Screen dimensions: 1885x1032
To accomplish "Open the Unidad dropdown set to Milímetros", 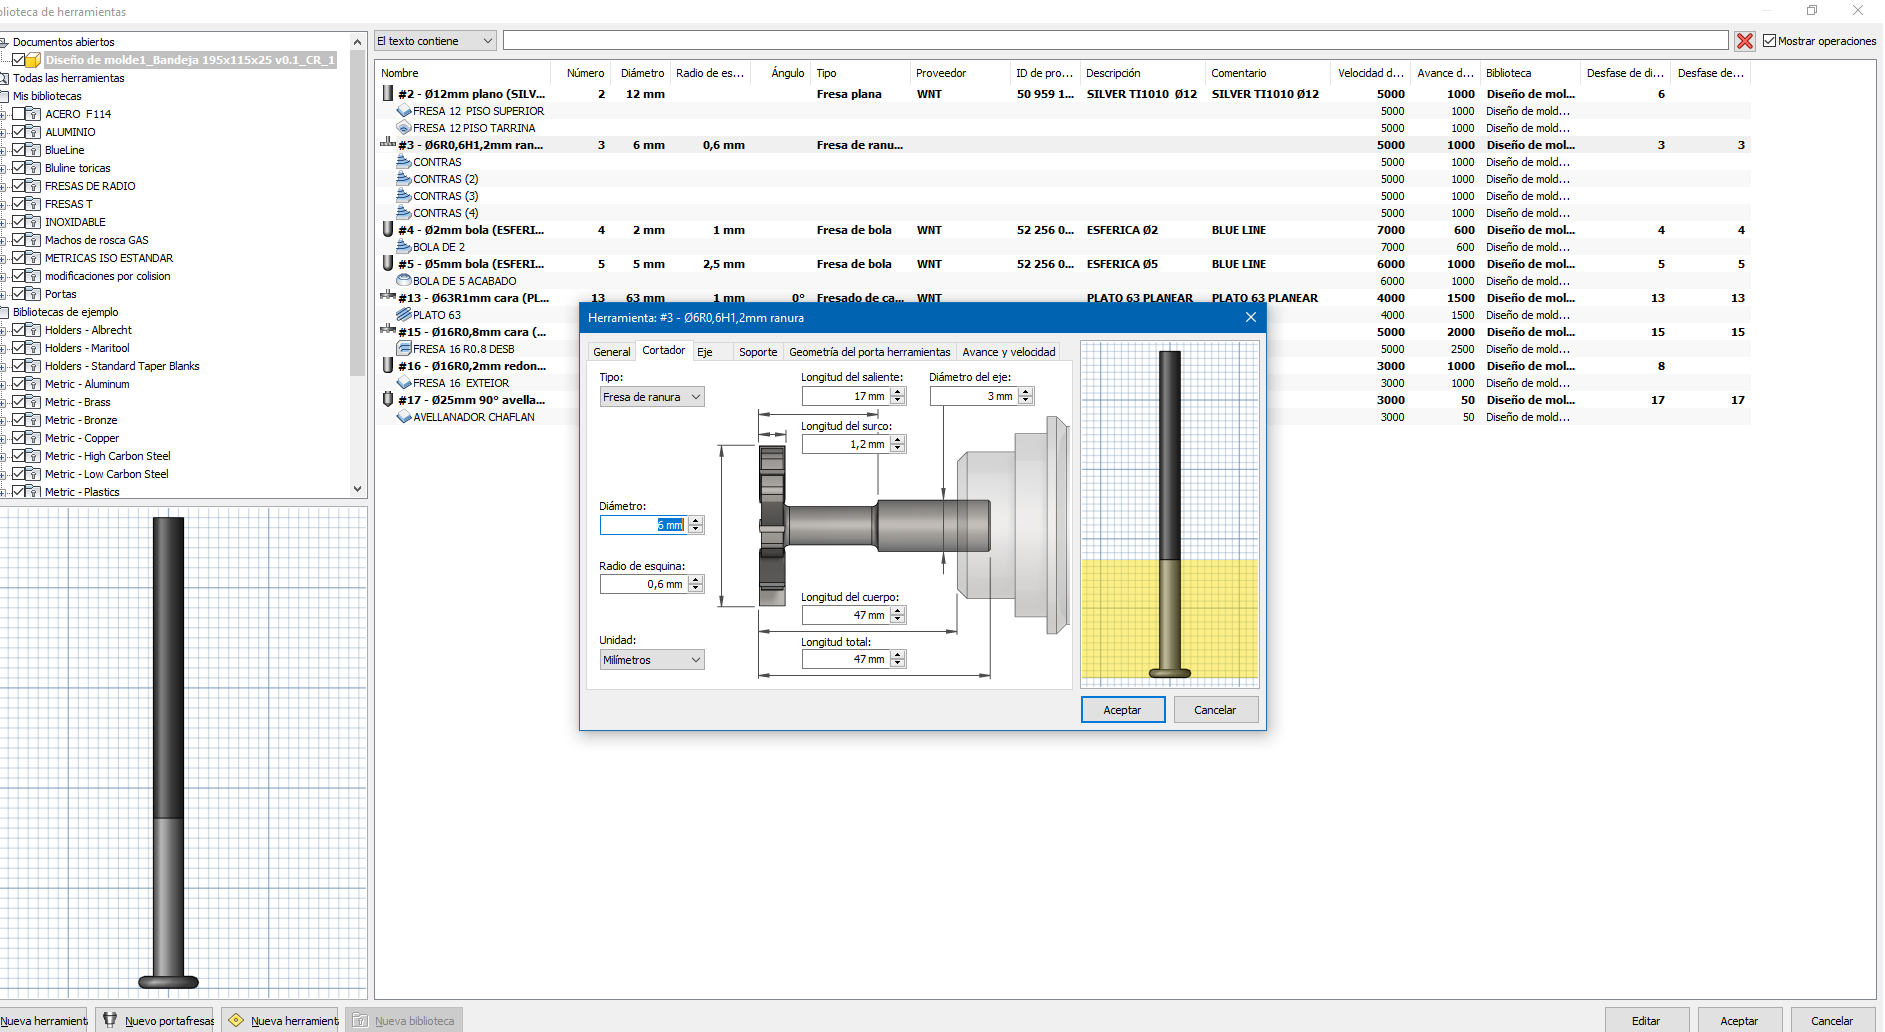I will pyautogui.click(x=651, y=660).
